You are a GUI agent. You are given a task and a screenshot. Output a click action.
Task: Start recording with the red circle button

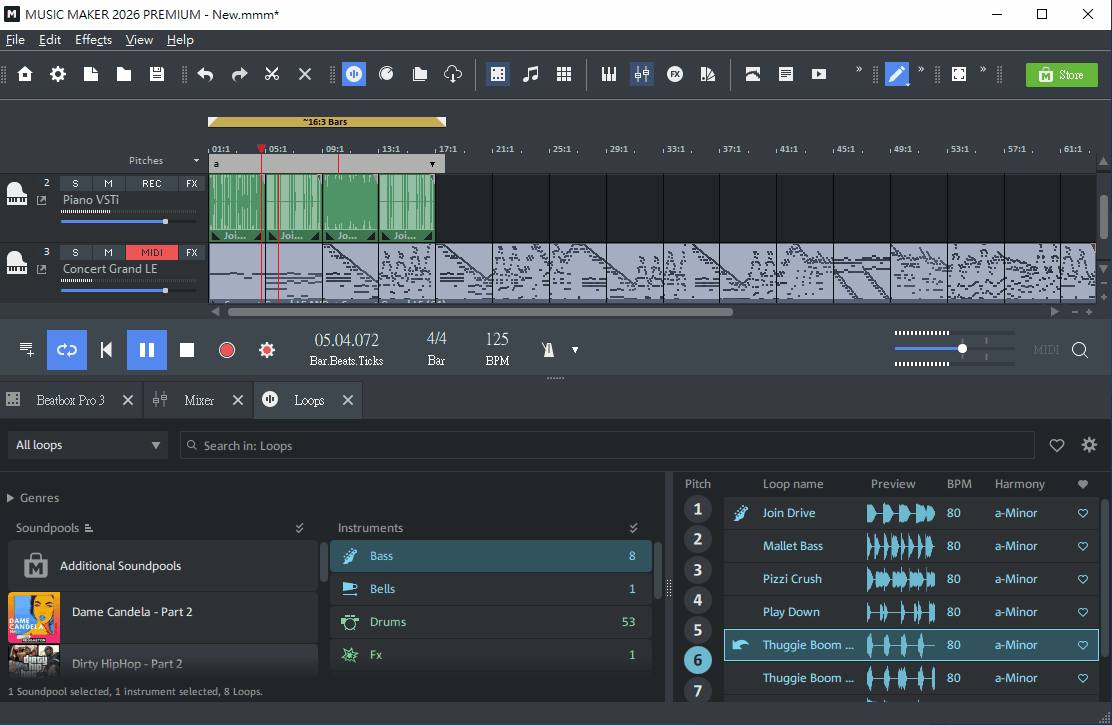click(x=227, y=350)
